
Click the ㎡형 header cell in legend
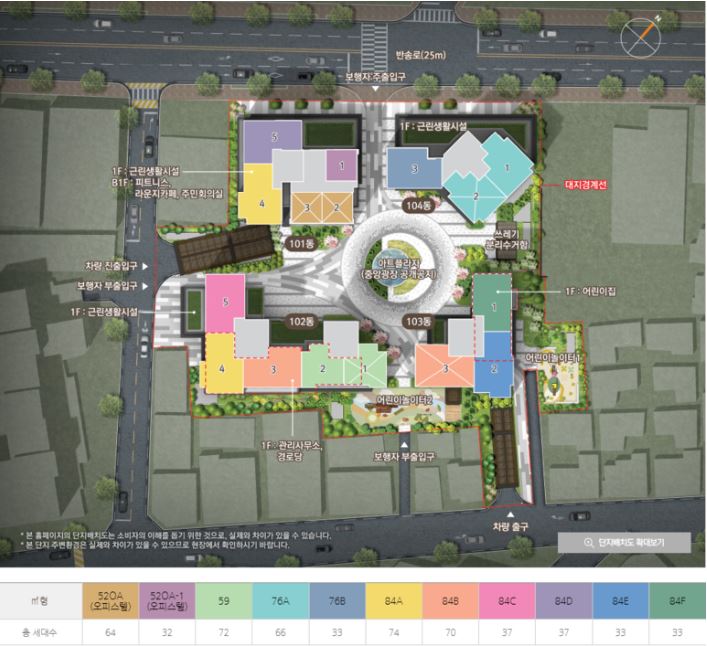click(41, 600)
